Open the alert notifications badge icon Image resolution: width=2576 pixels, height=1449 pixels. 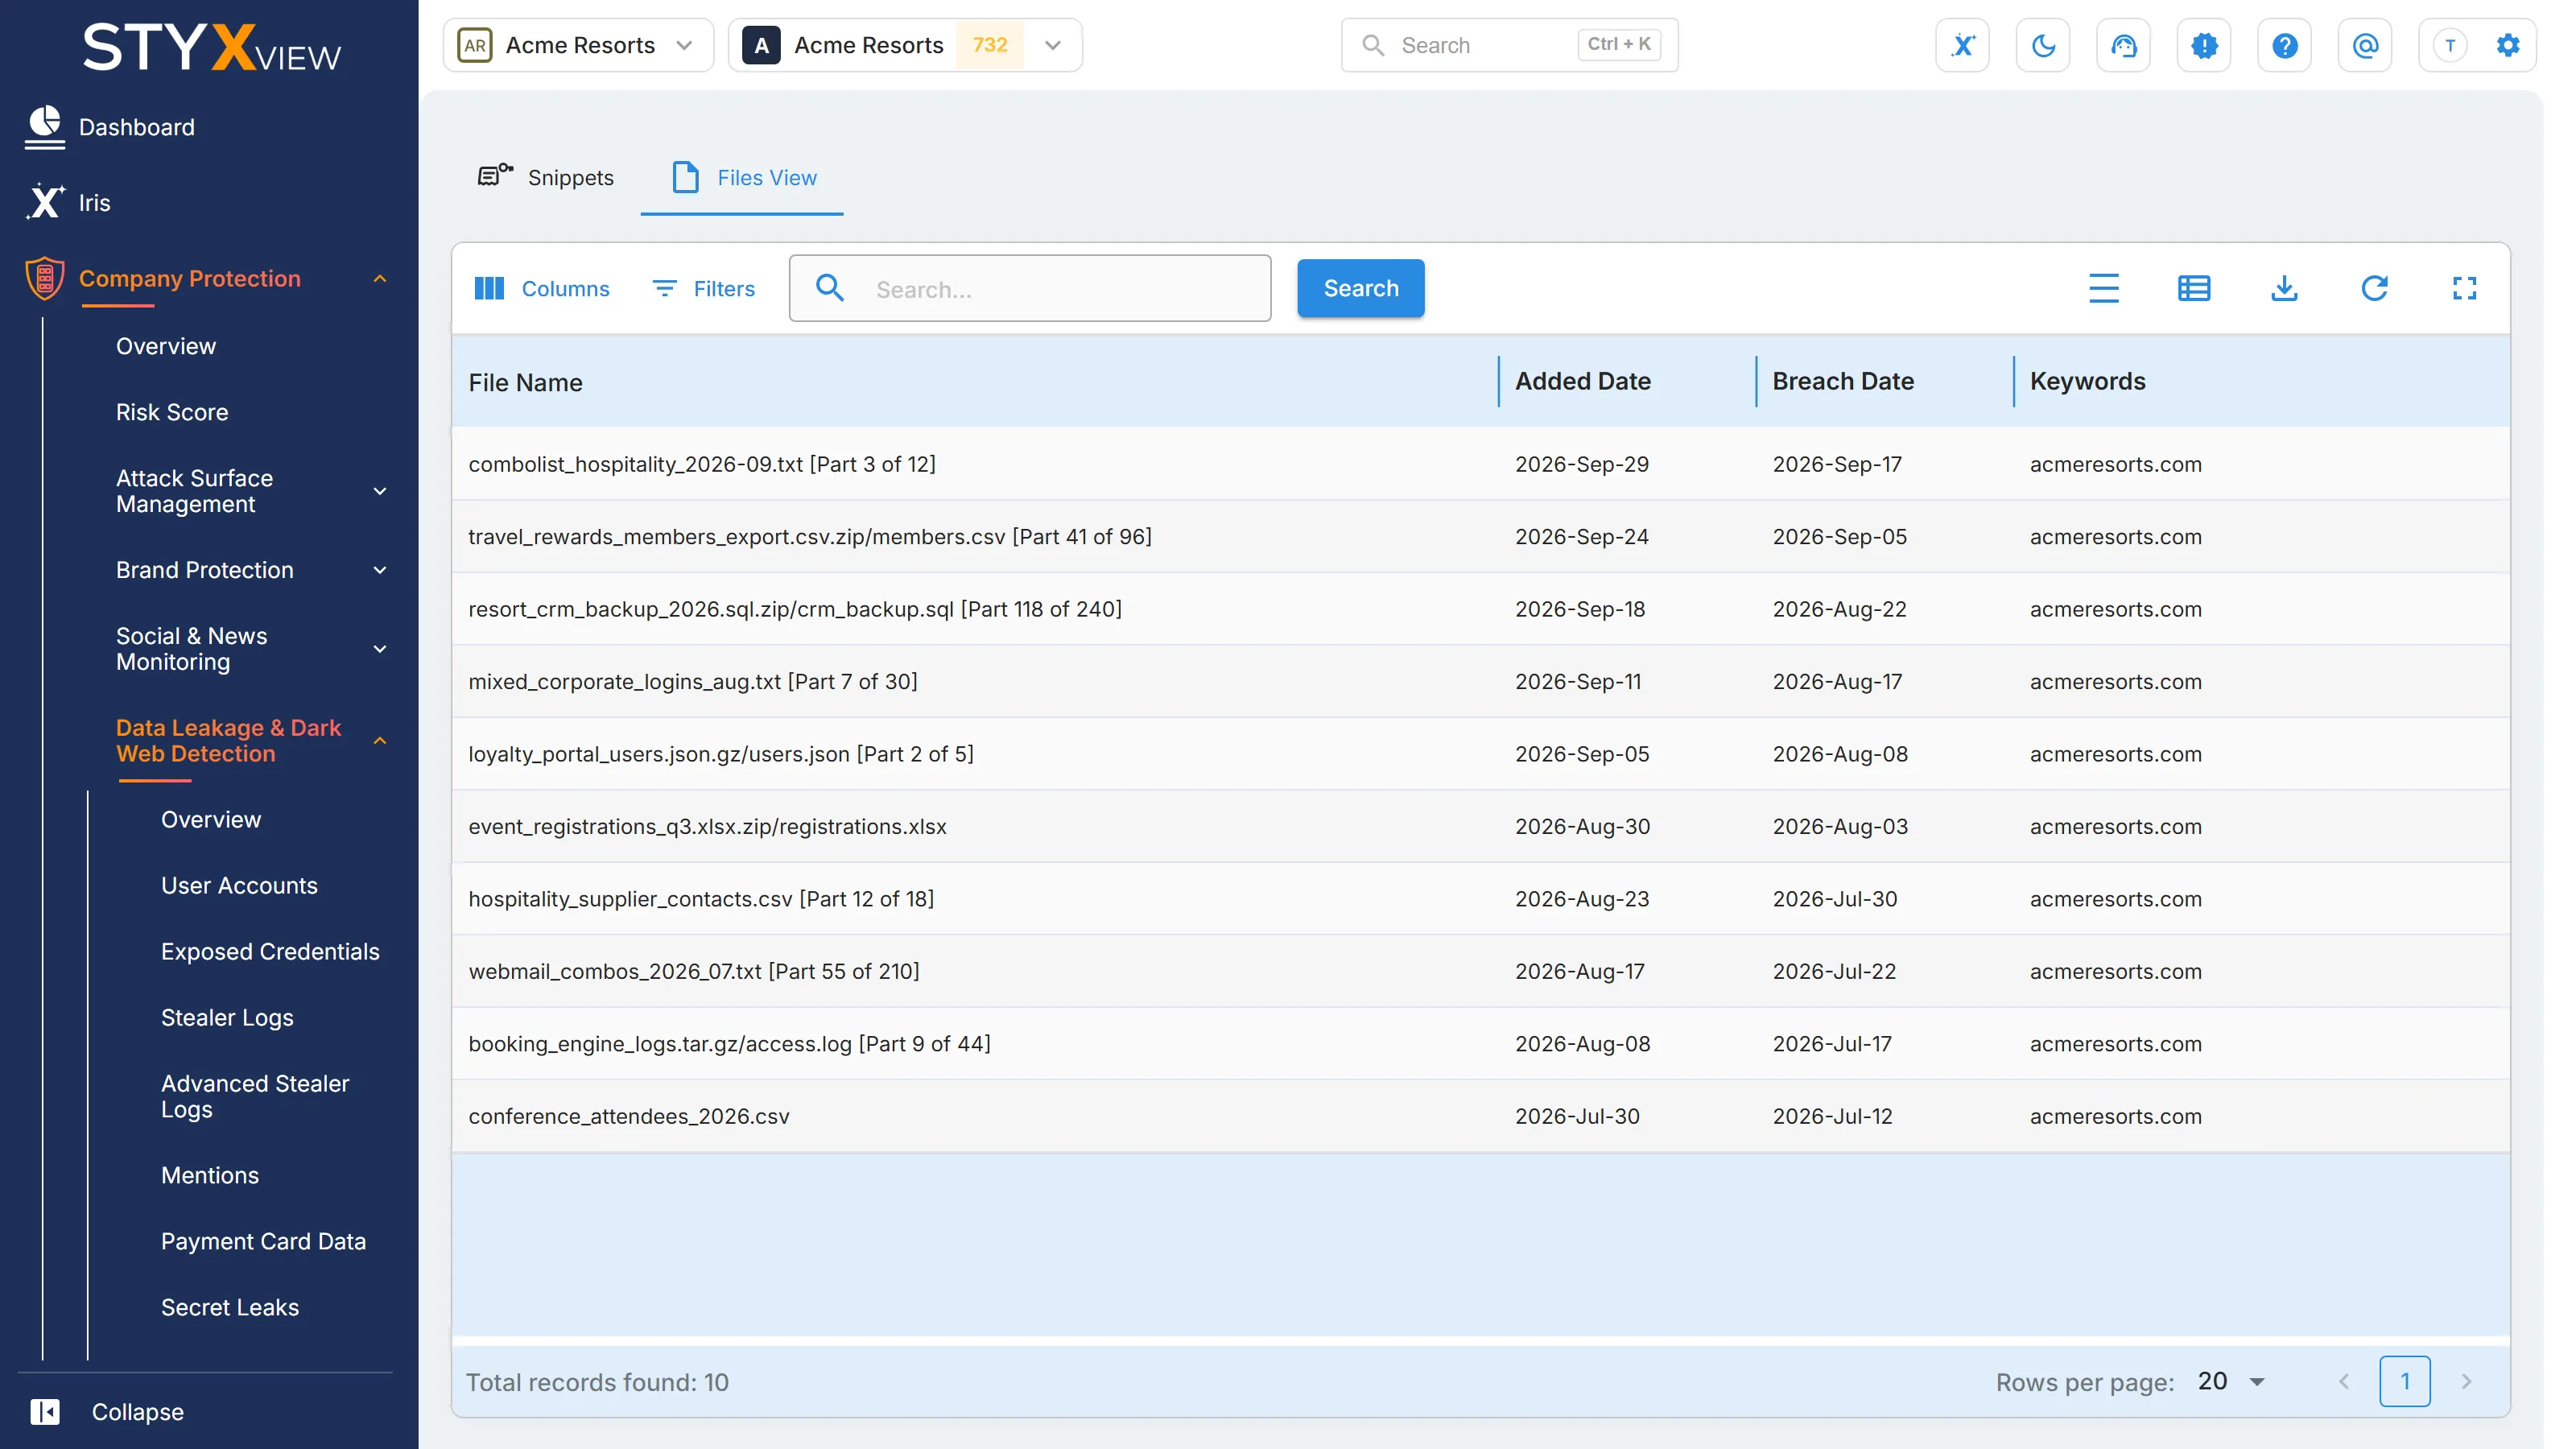(x=2204, y=45)
